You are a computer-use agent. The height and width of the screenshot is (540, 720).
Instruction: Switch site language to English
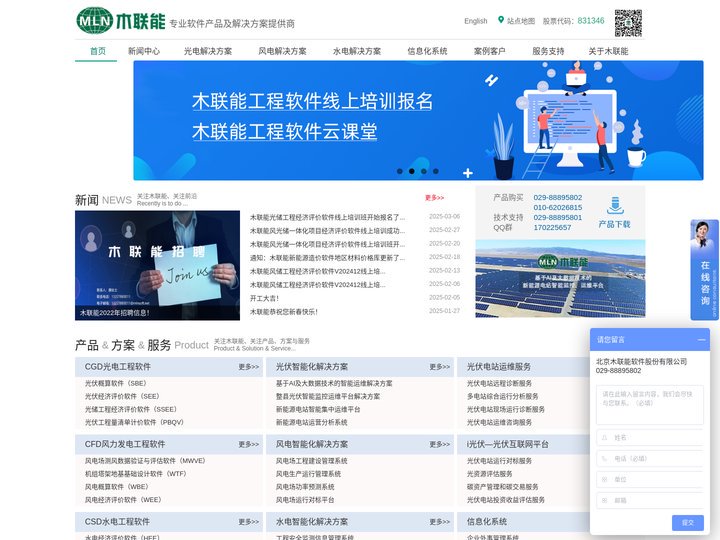point(476,21)
